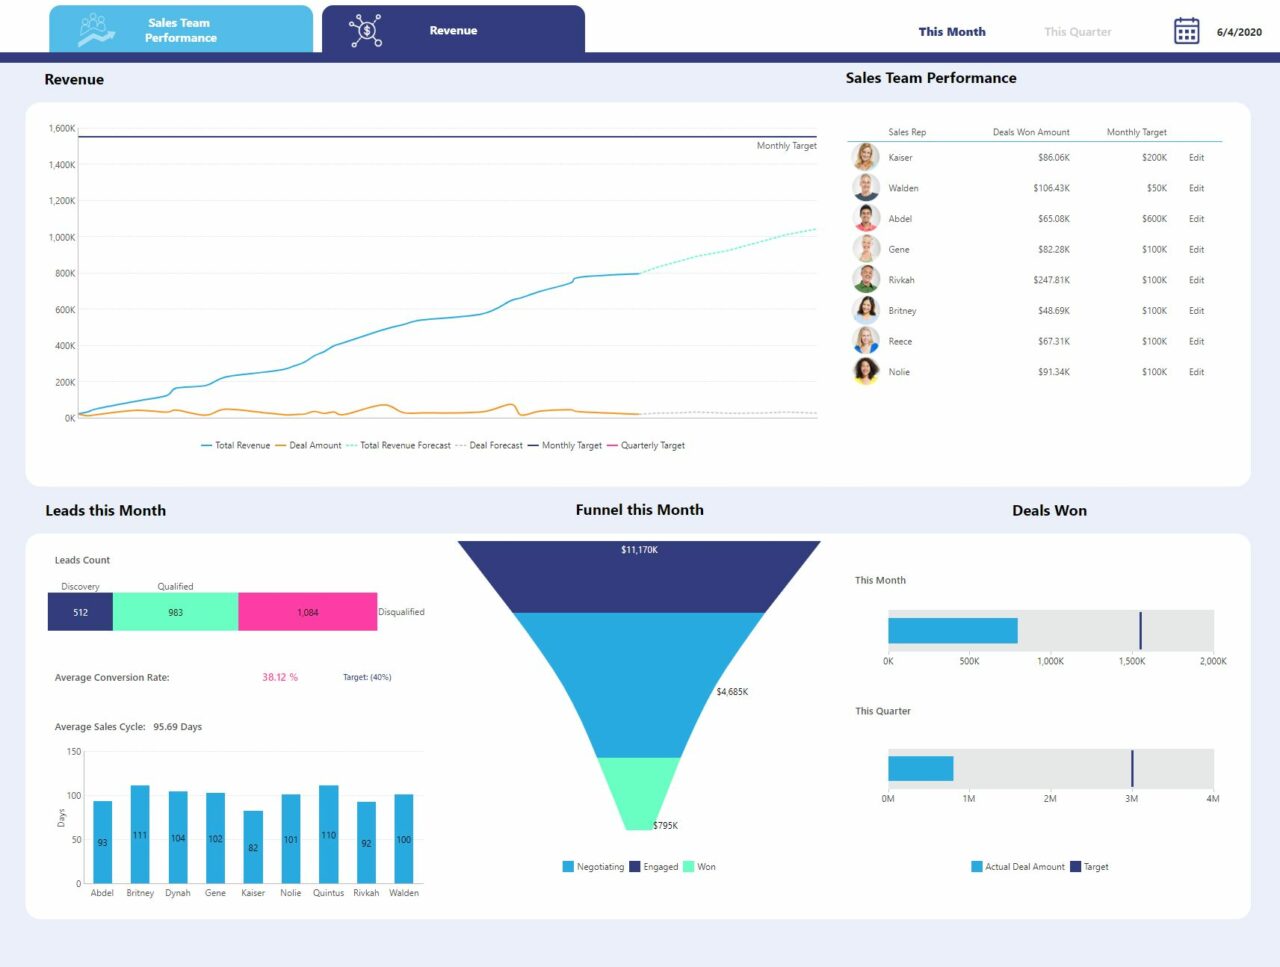Click the Quarterly Target legend marker
The height and width of the screenshot is (967, 1280).
pyautogui.click(x=613, y=445)
